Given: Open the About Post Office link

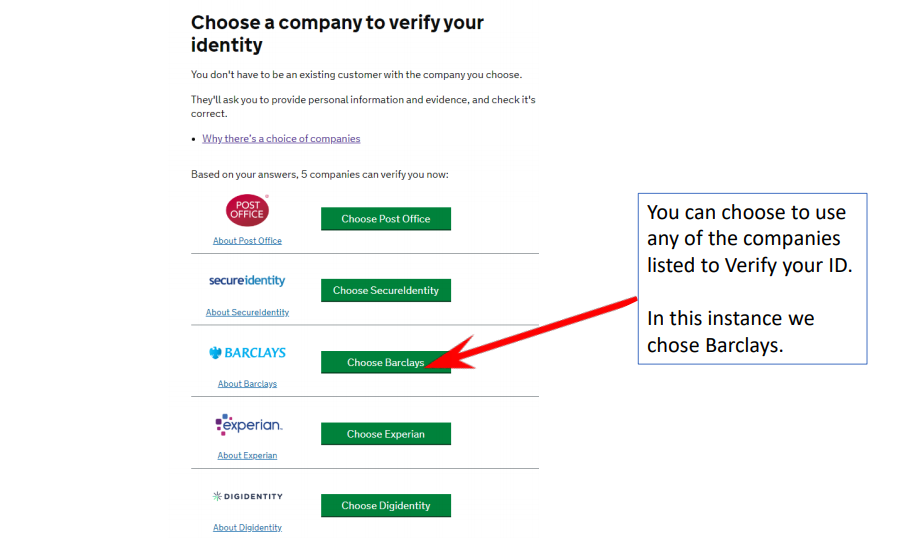Looking at the screenshot, I should pos(247,241).
